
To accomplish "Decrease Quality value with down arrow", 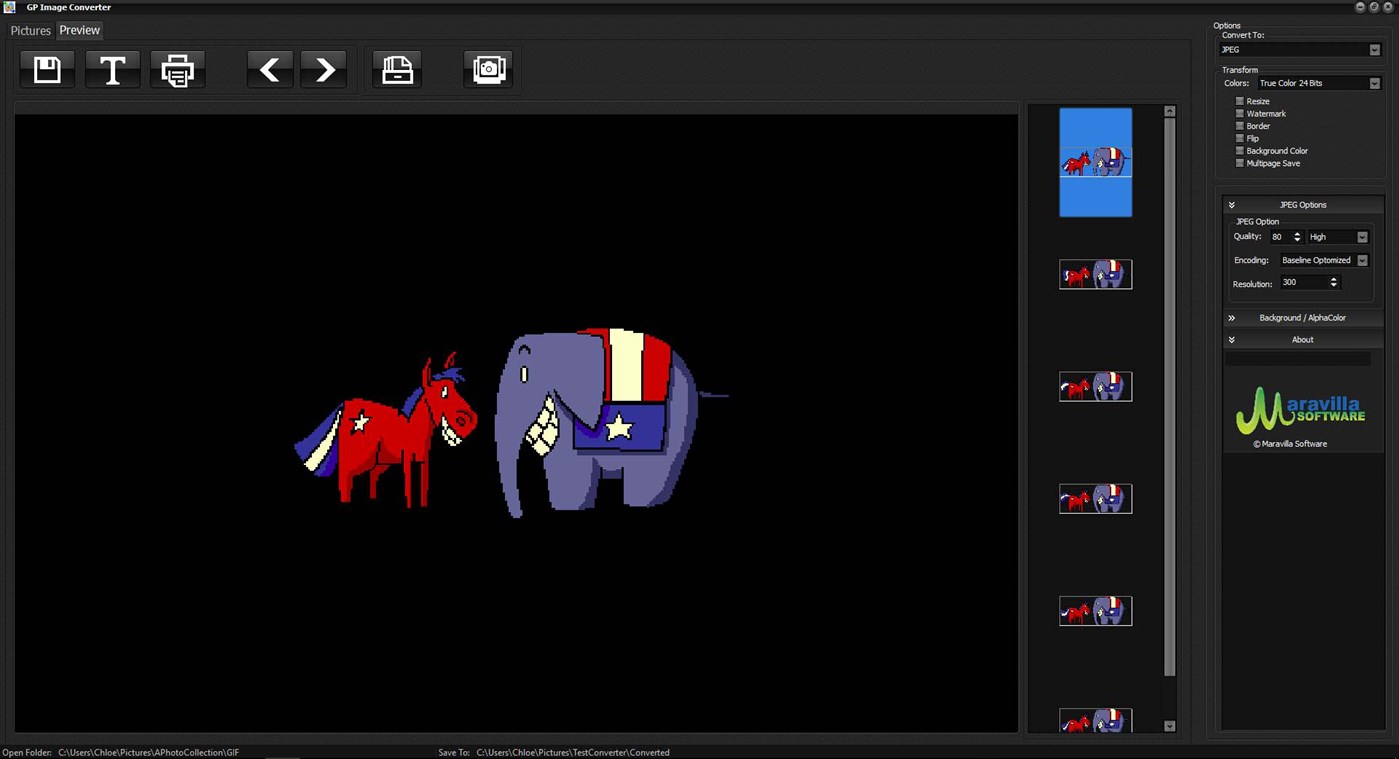I will point(1297,240).
